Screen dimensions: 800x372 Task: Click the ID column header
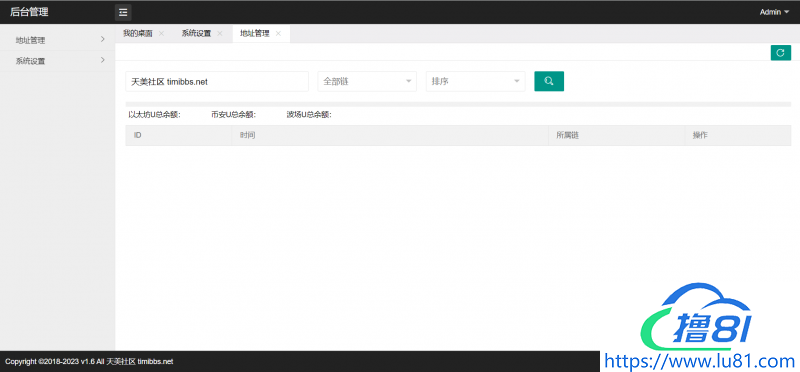tap(179, 136)
